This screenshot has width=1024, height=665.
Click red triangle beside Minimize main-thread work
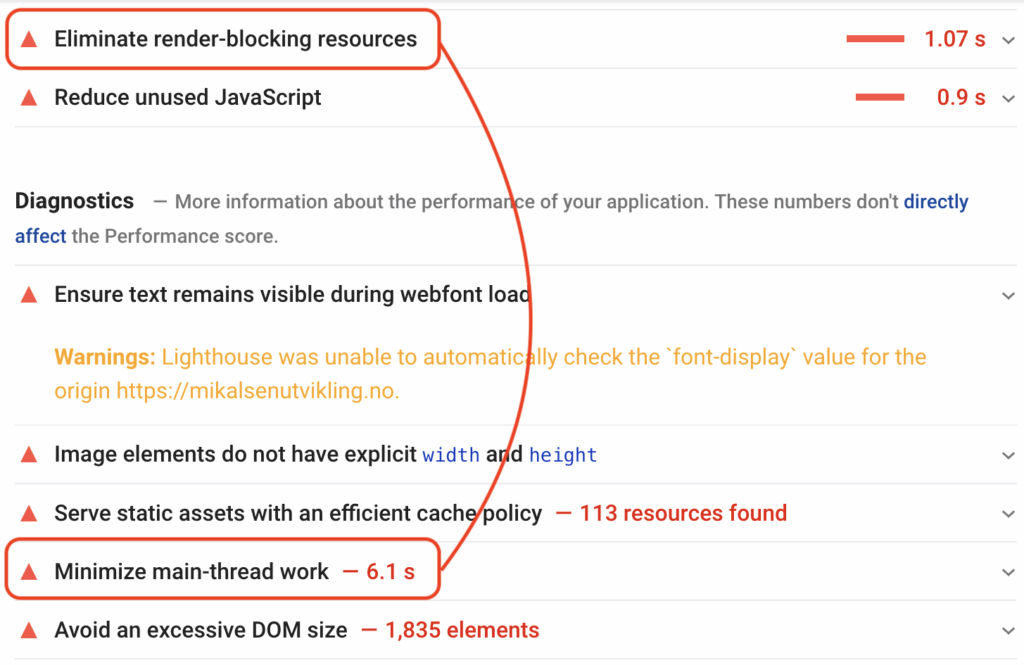[x=29, y=572]
